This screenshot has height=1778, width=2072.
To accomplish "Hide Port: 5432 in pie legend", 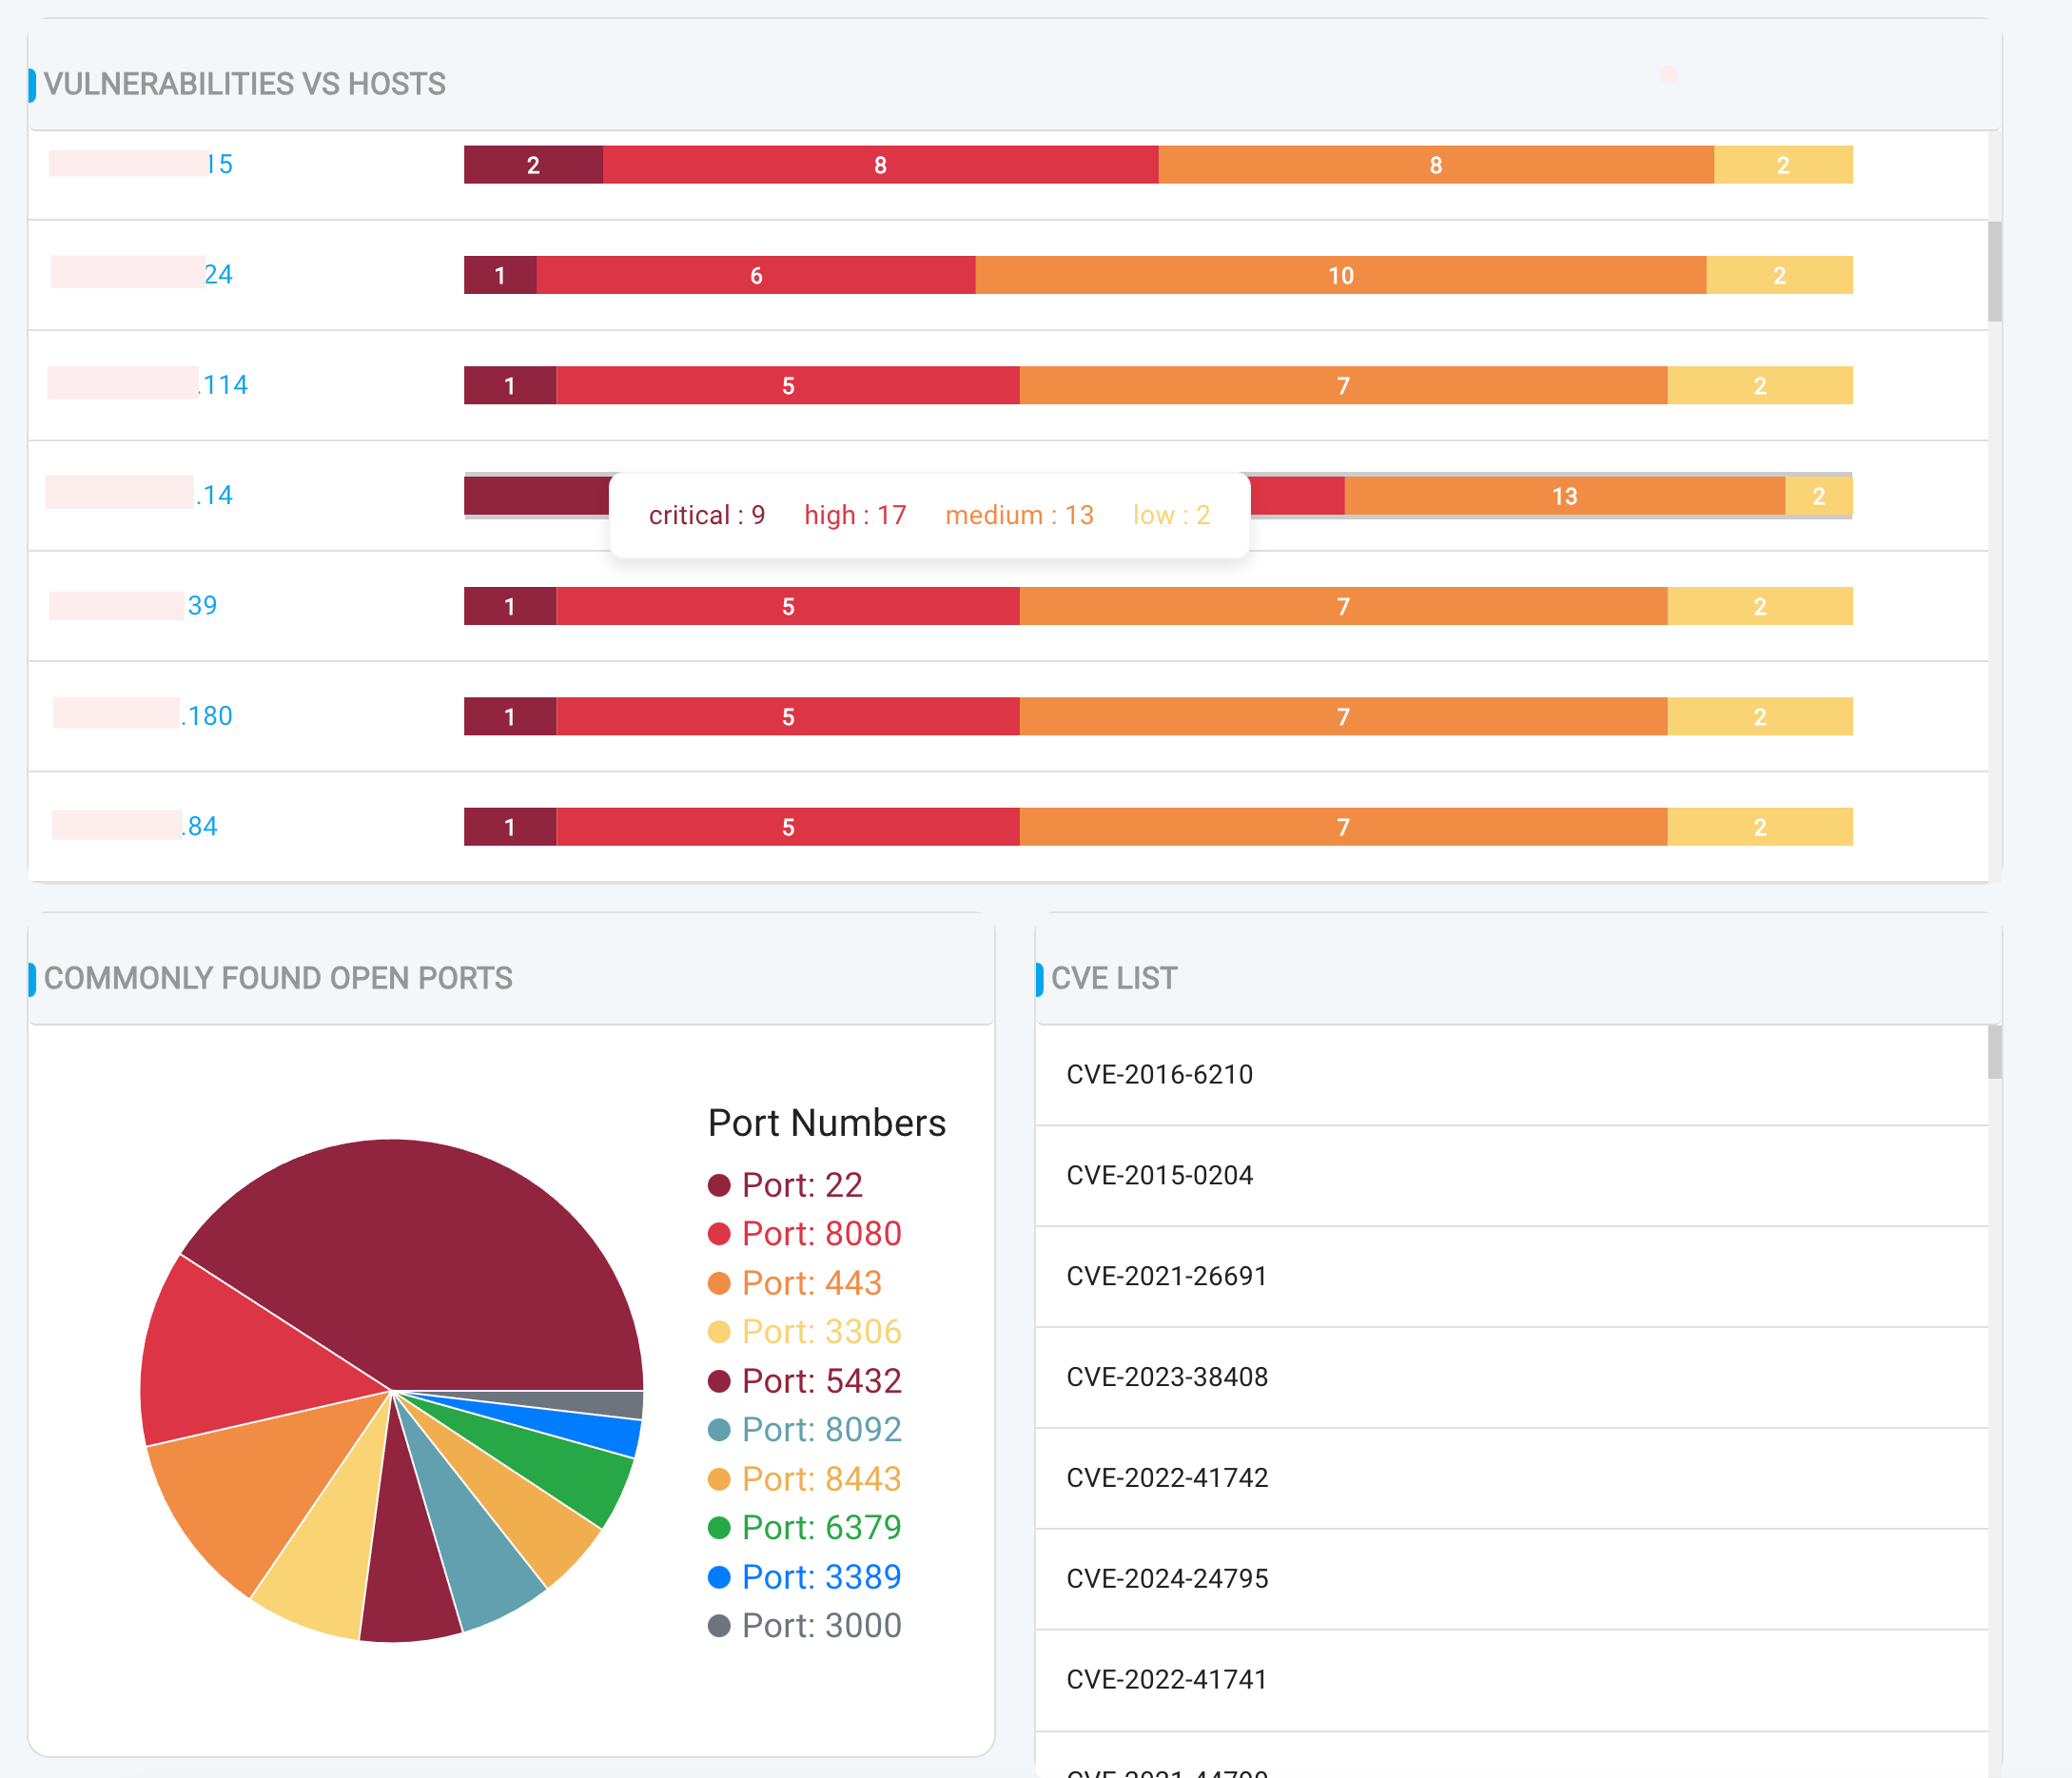I will point(820,1381).
